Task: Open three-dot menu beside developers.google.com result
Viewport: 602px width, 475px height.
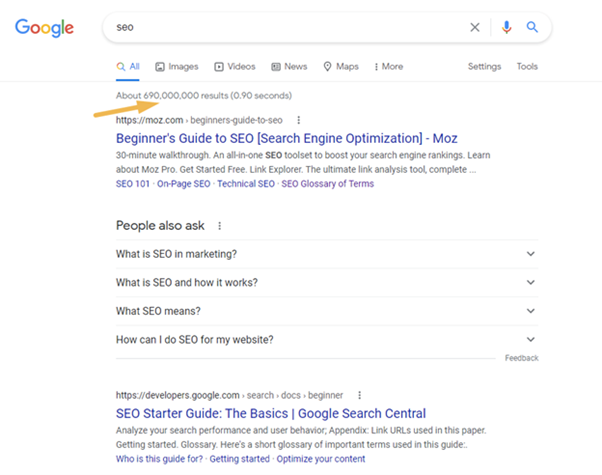Action: 360,395
